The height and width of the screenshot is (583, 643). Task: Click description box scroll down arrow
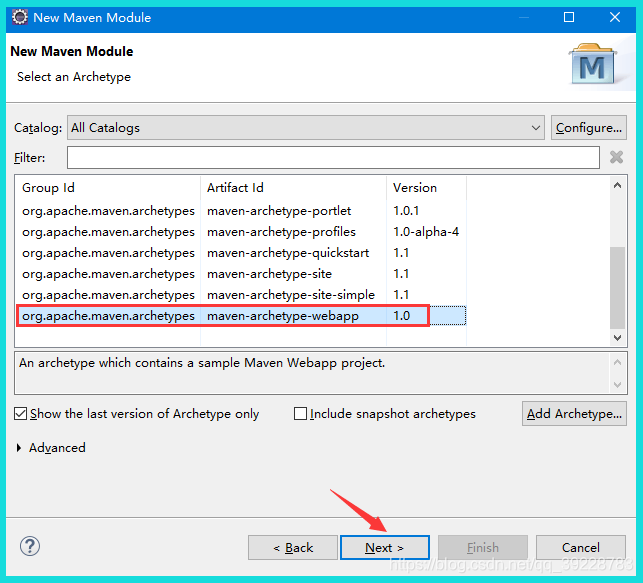[617, 385]
